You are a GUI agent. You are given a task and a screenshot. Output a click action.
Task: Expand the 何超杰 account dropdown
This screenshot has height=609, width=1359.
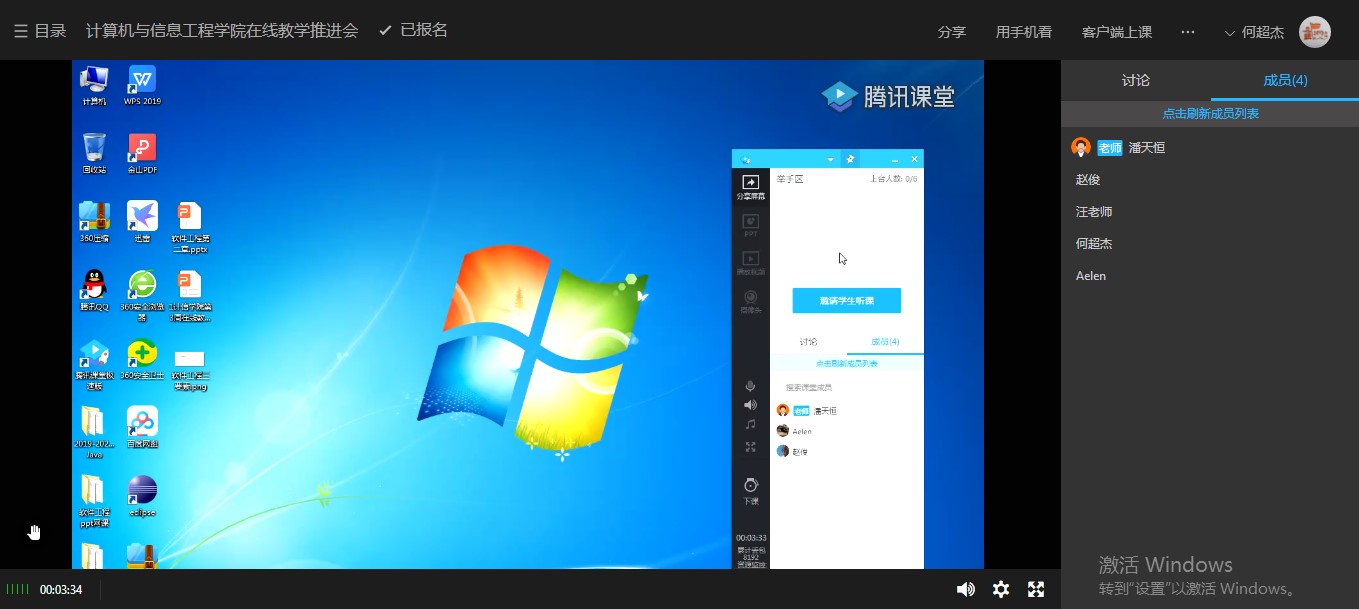pos(1255,32)
